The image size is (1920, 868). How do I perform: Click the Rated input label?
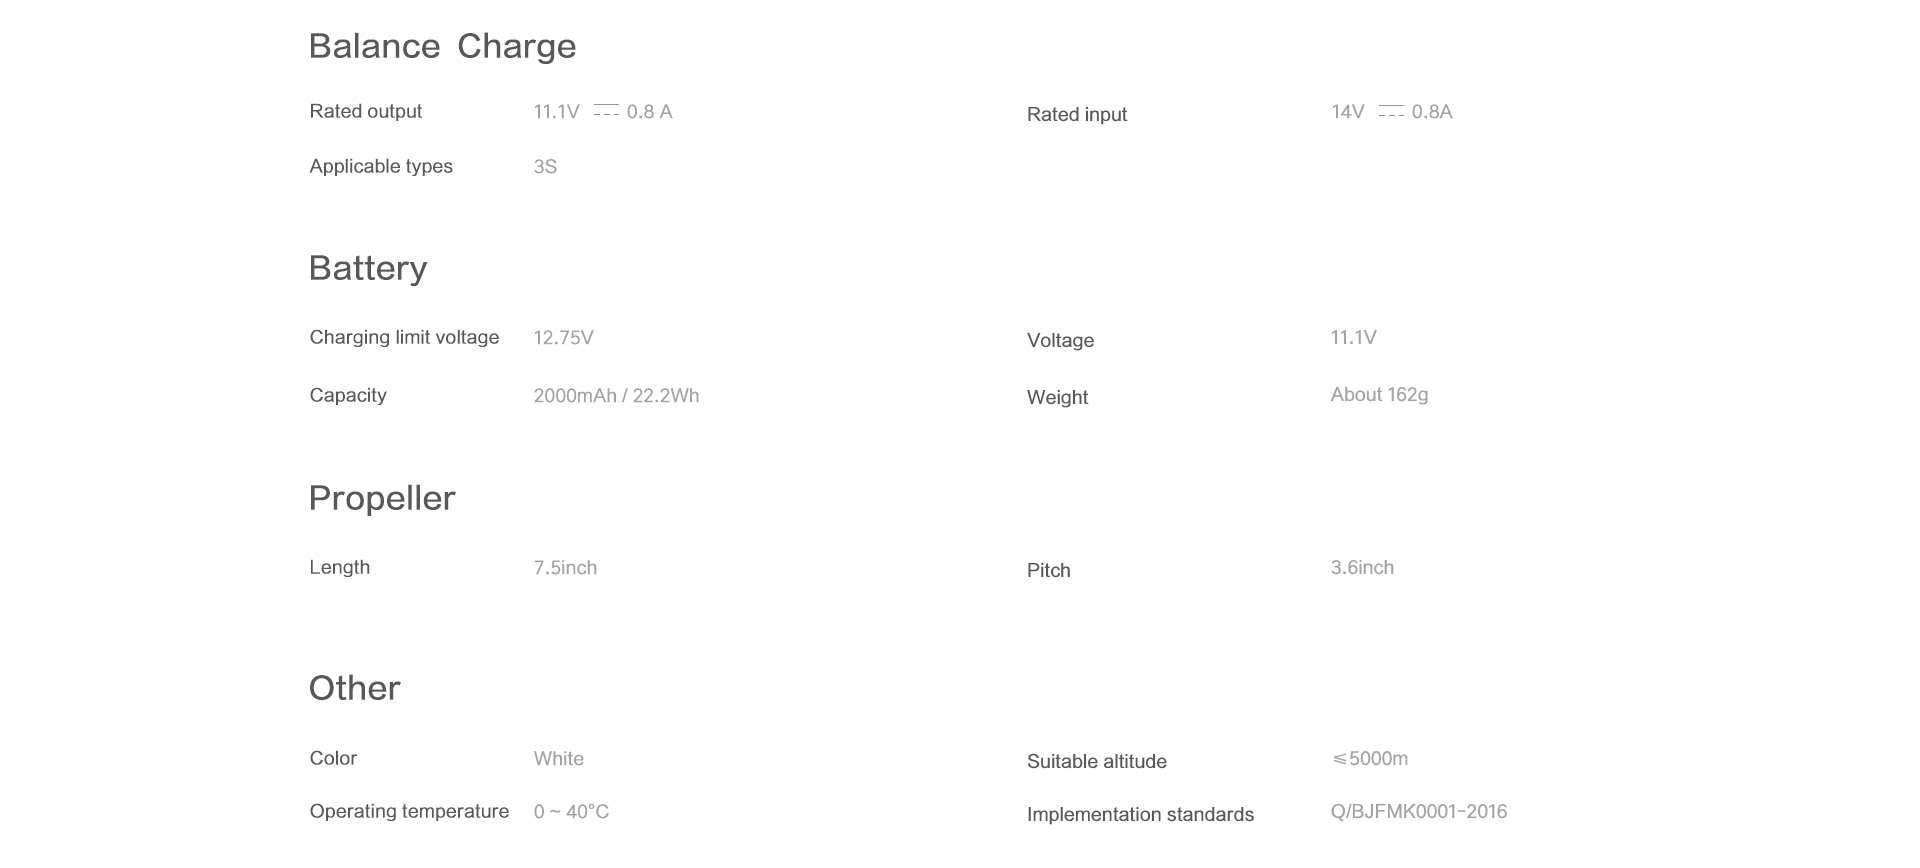1076,114
